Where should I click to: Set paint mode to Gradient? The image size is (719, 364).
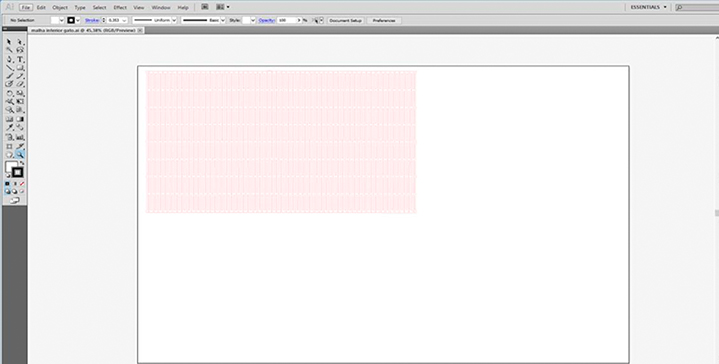(15, 184)
